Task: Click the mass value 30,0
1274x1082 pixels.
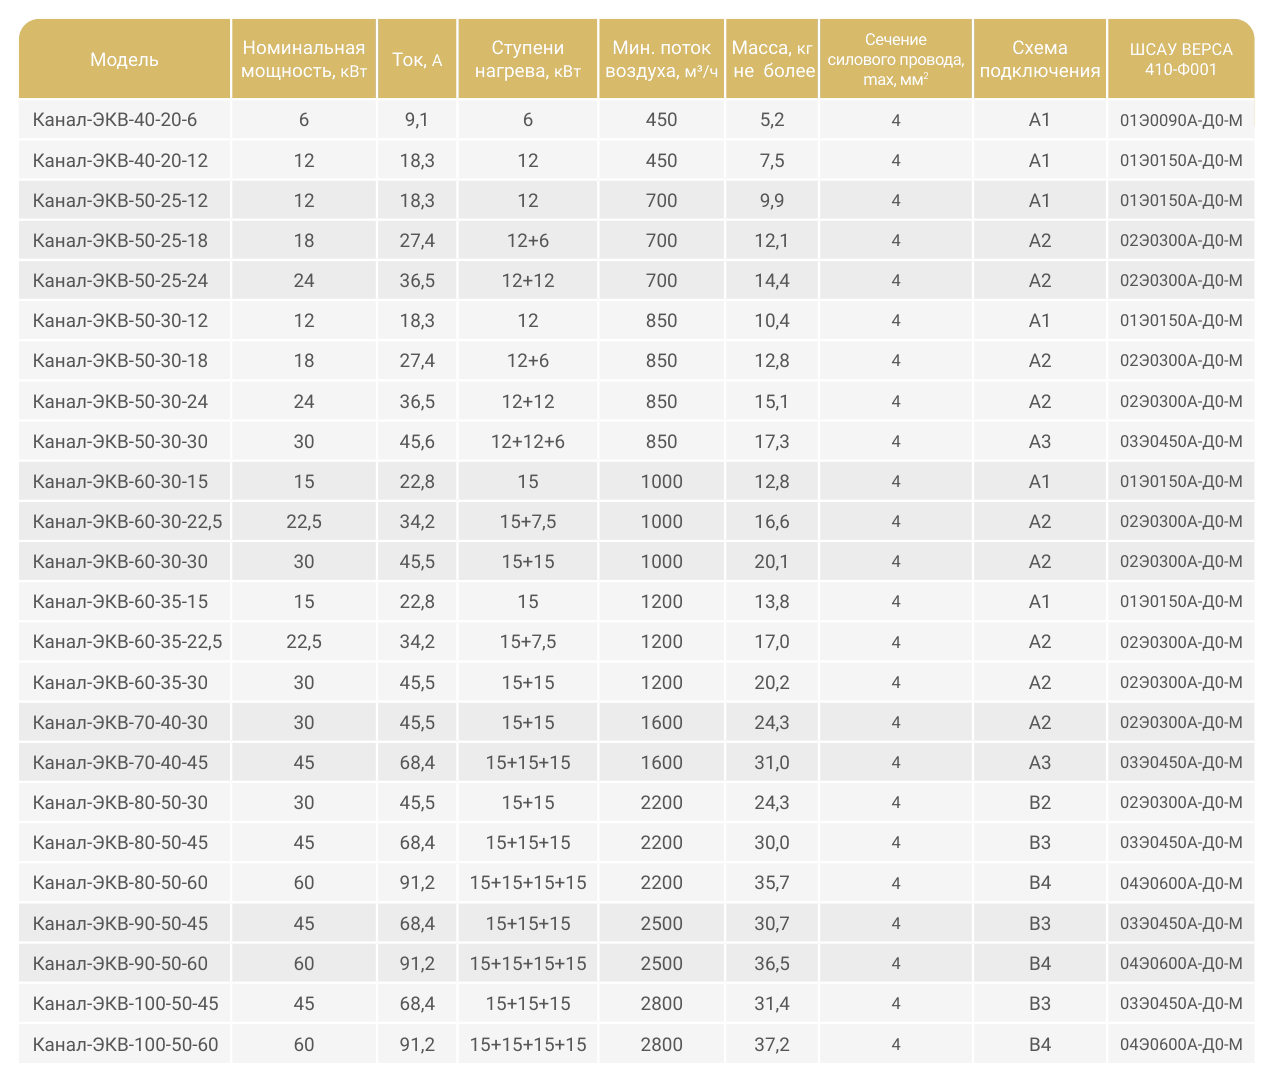Action: click(x=772, y=842)
